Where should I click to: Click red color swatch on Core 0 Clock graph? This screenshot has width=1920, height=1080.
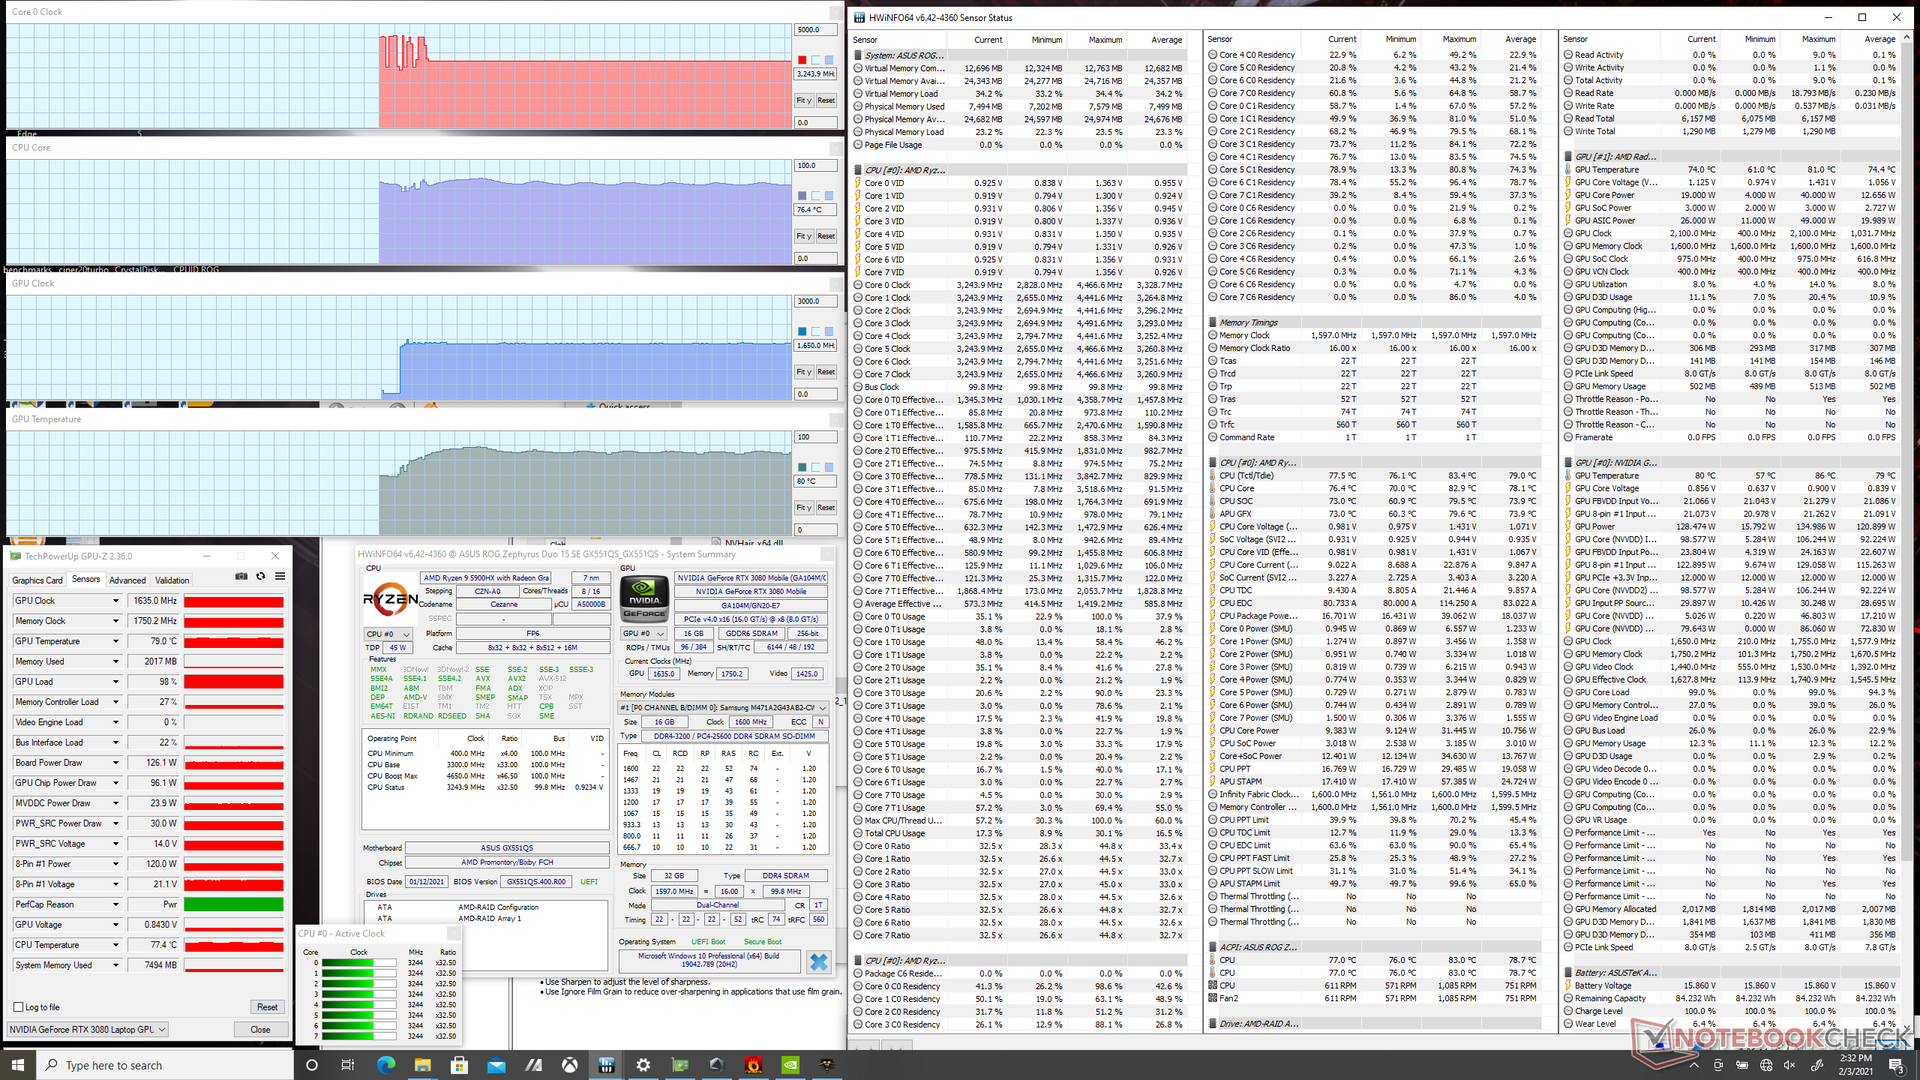(x=802, y=60)
